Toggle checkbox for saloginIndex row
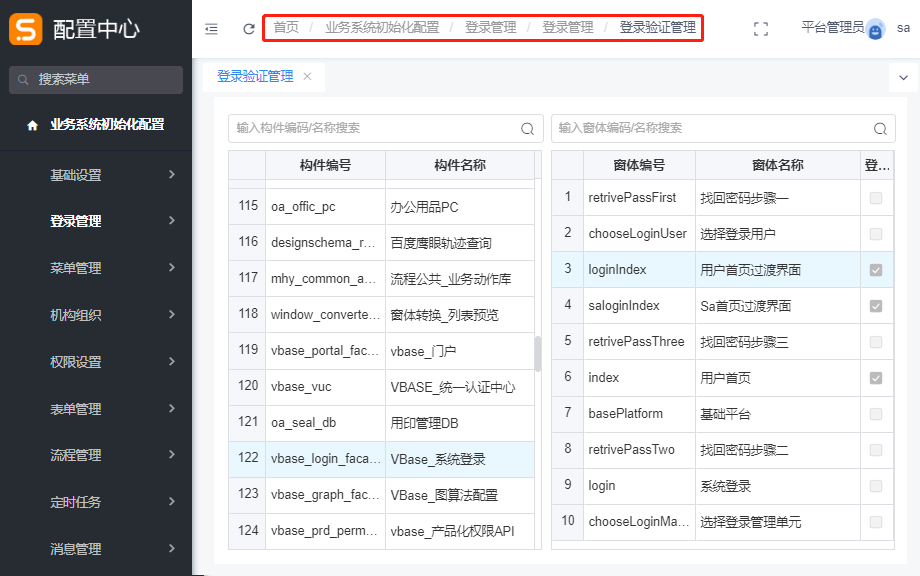Viewport: 920px width, 576px height. pos(876,306)
